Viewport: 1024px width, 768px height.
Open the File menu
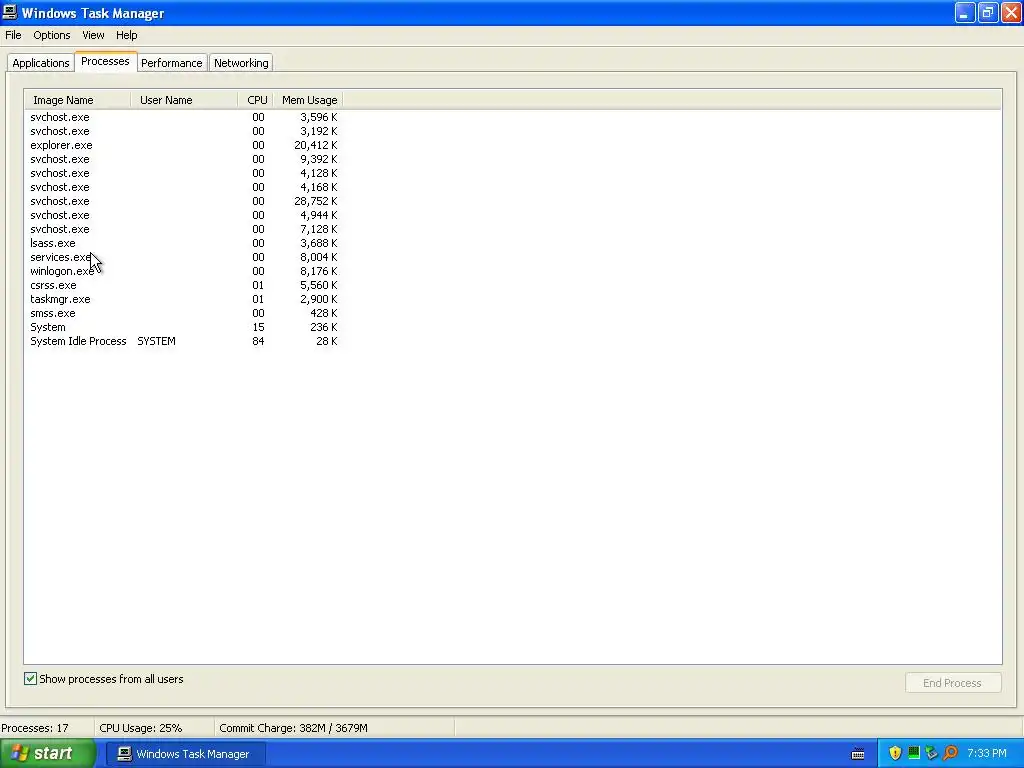point(13,35)
